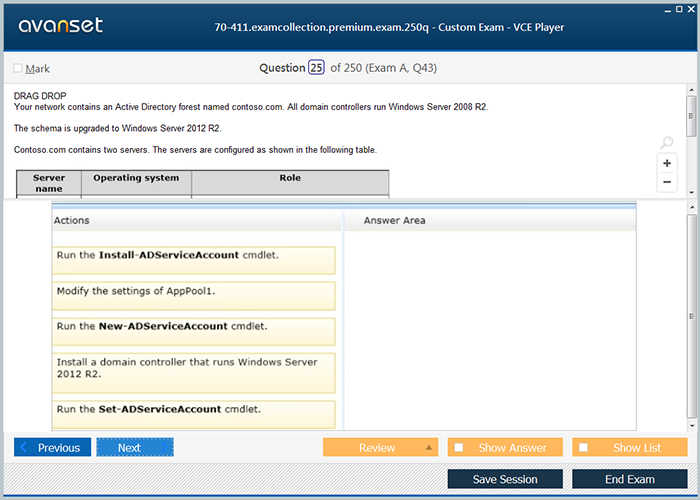
Task: Select the Modify AppPool1 settings action
Action: click(194, 295)
